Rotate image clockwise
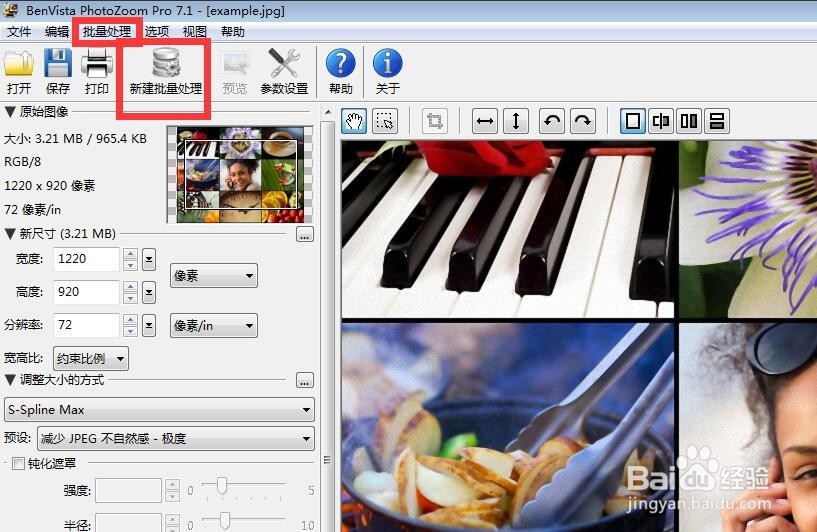 tap(583, 121)
